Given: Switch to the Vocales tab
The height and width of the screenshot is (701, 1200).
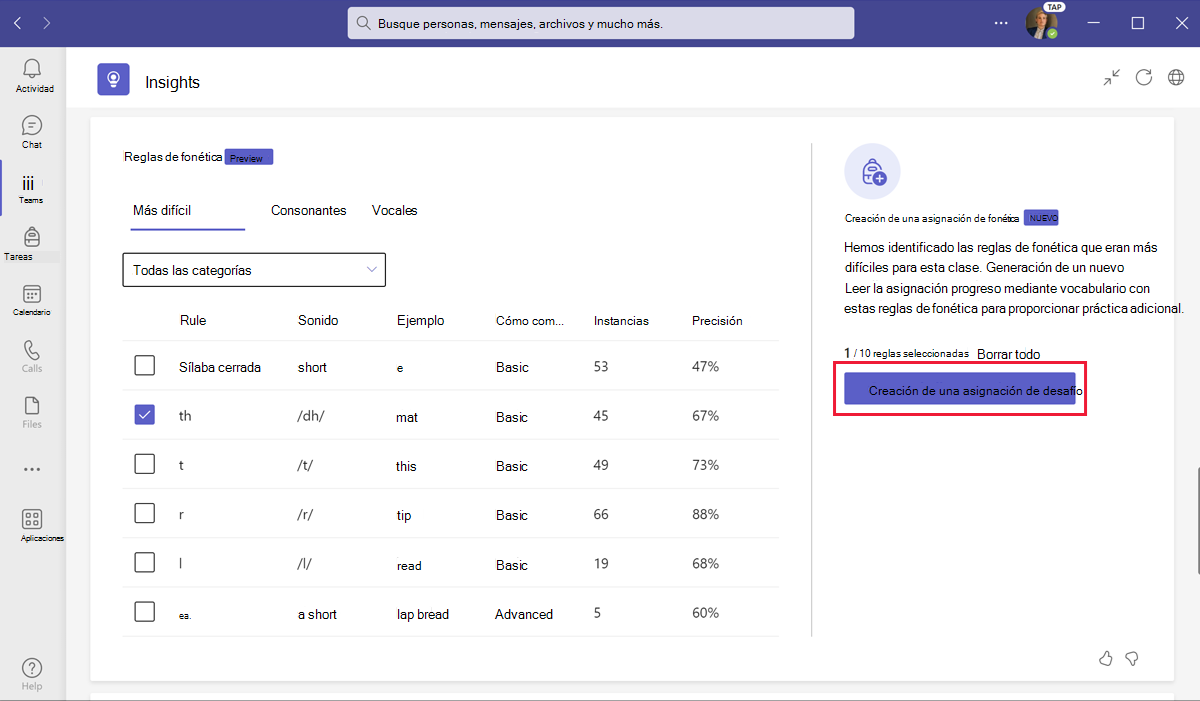Looking at the screenshot, I should tap(395, 210).
